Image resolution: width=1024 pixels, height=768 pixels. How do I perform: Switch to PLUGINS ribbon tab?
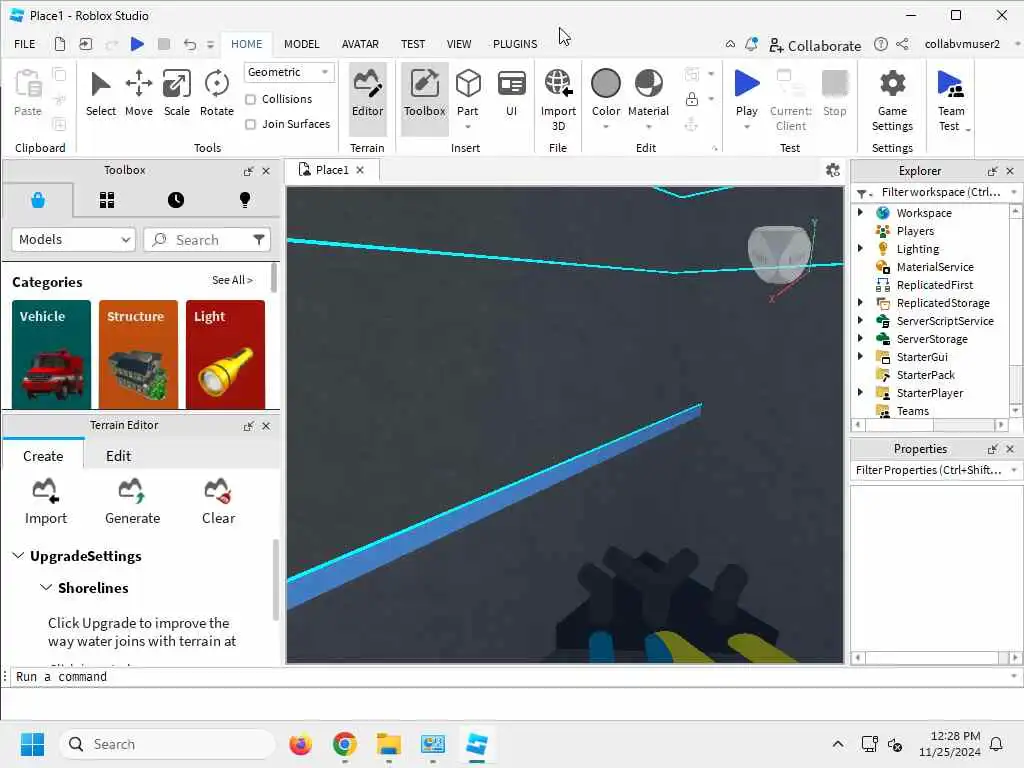pos(515,44)
